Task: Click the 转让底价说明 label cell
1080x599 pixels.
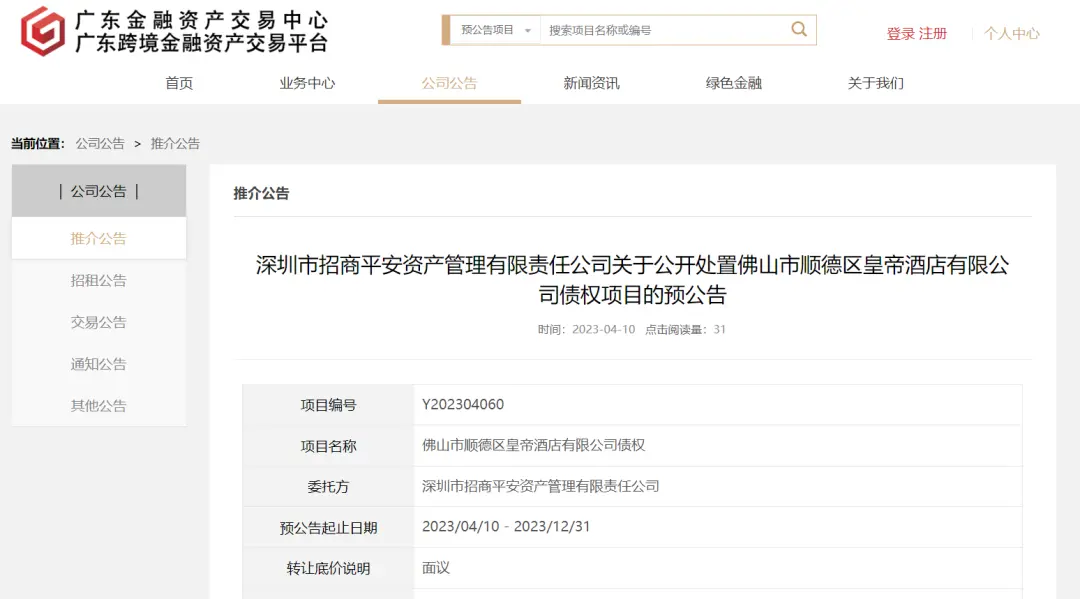Action: 328,569
